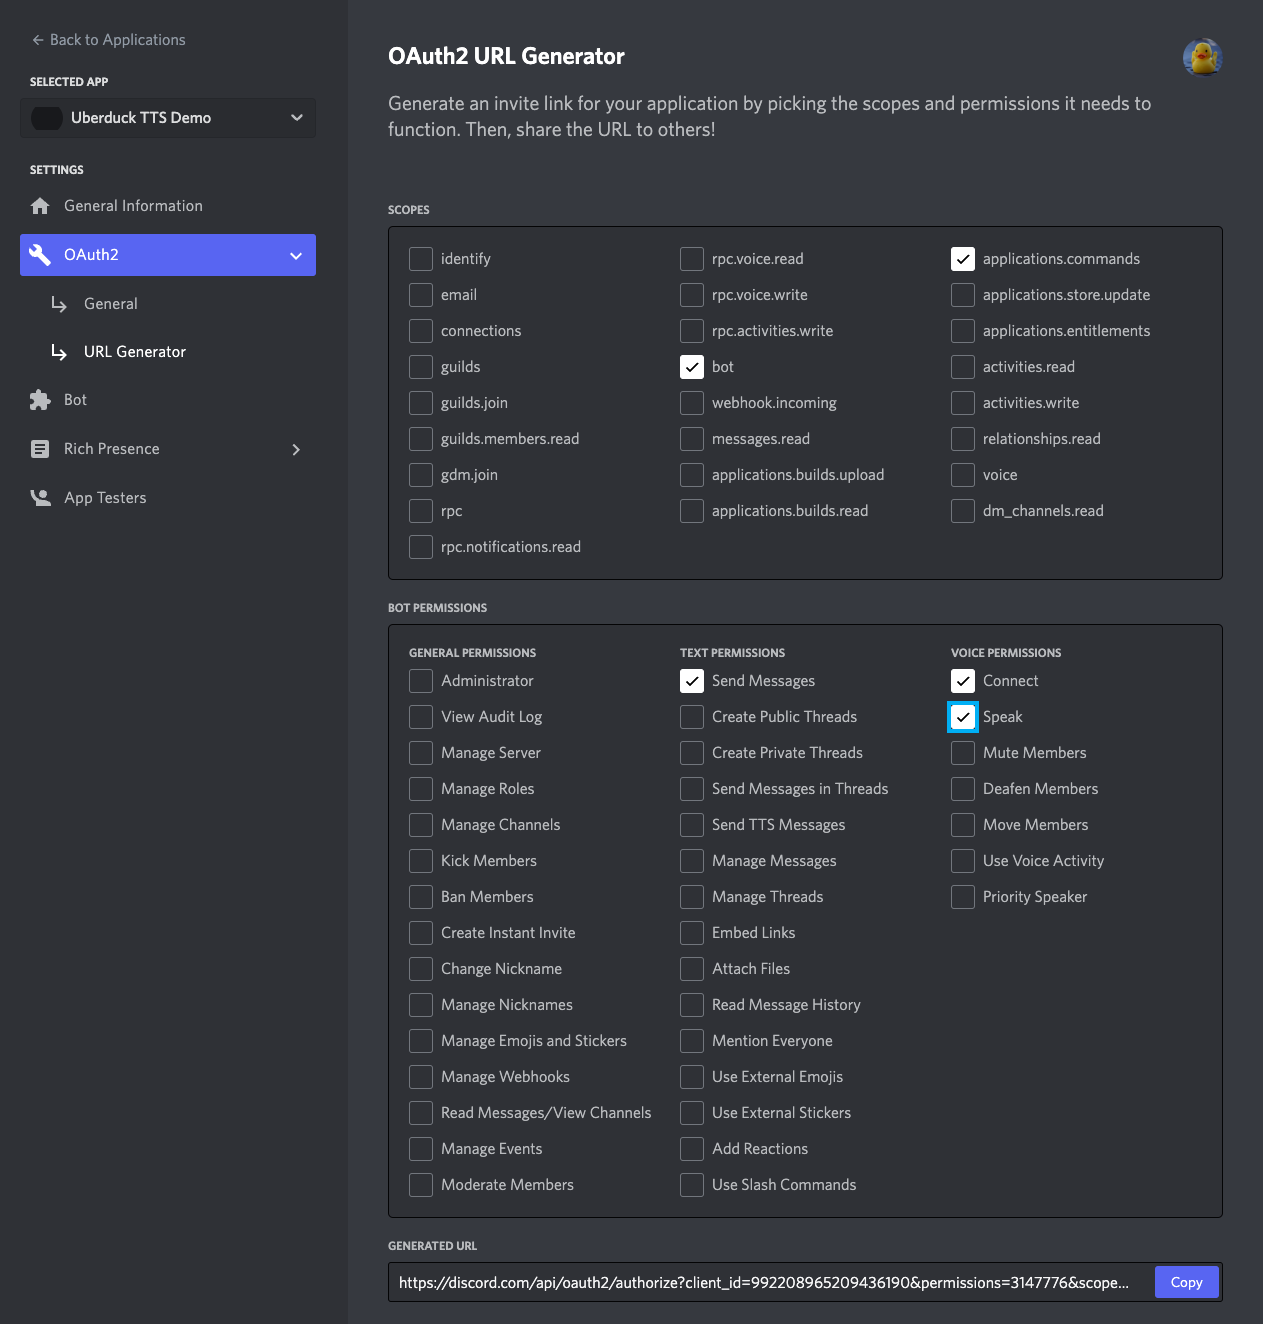Check the connections scope
This screenshot has height=1324, width=1263.
point(421,331)
